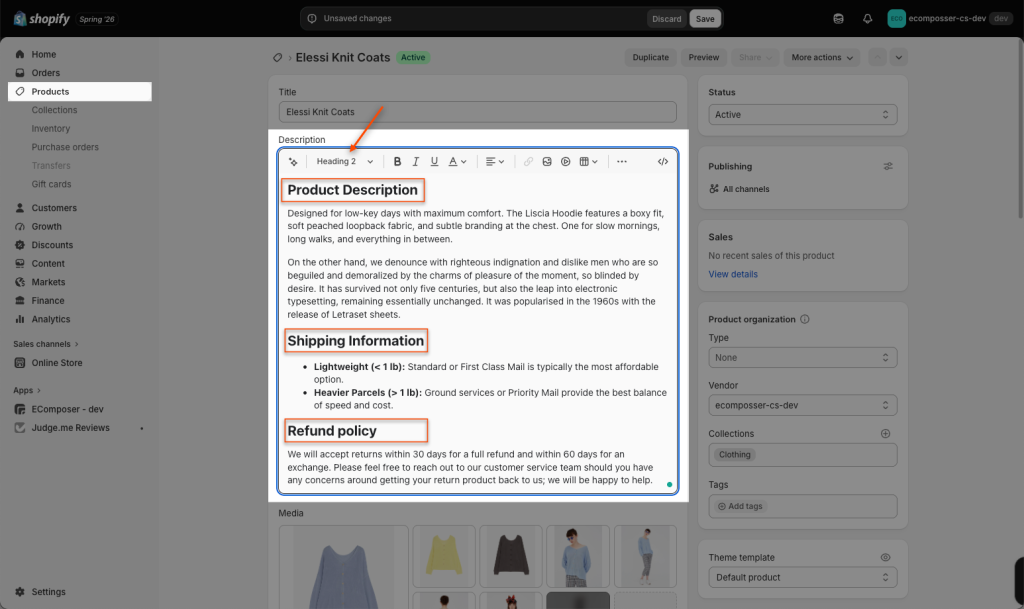Add a collection with the plus icon

coord(886,433)
